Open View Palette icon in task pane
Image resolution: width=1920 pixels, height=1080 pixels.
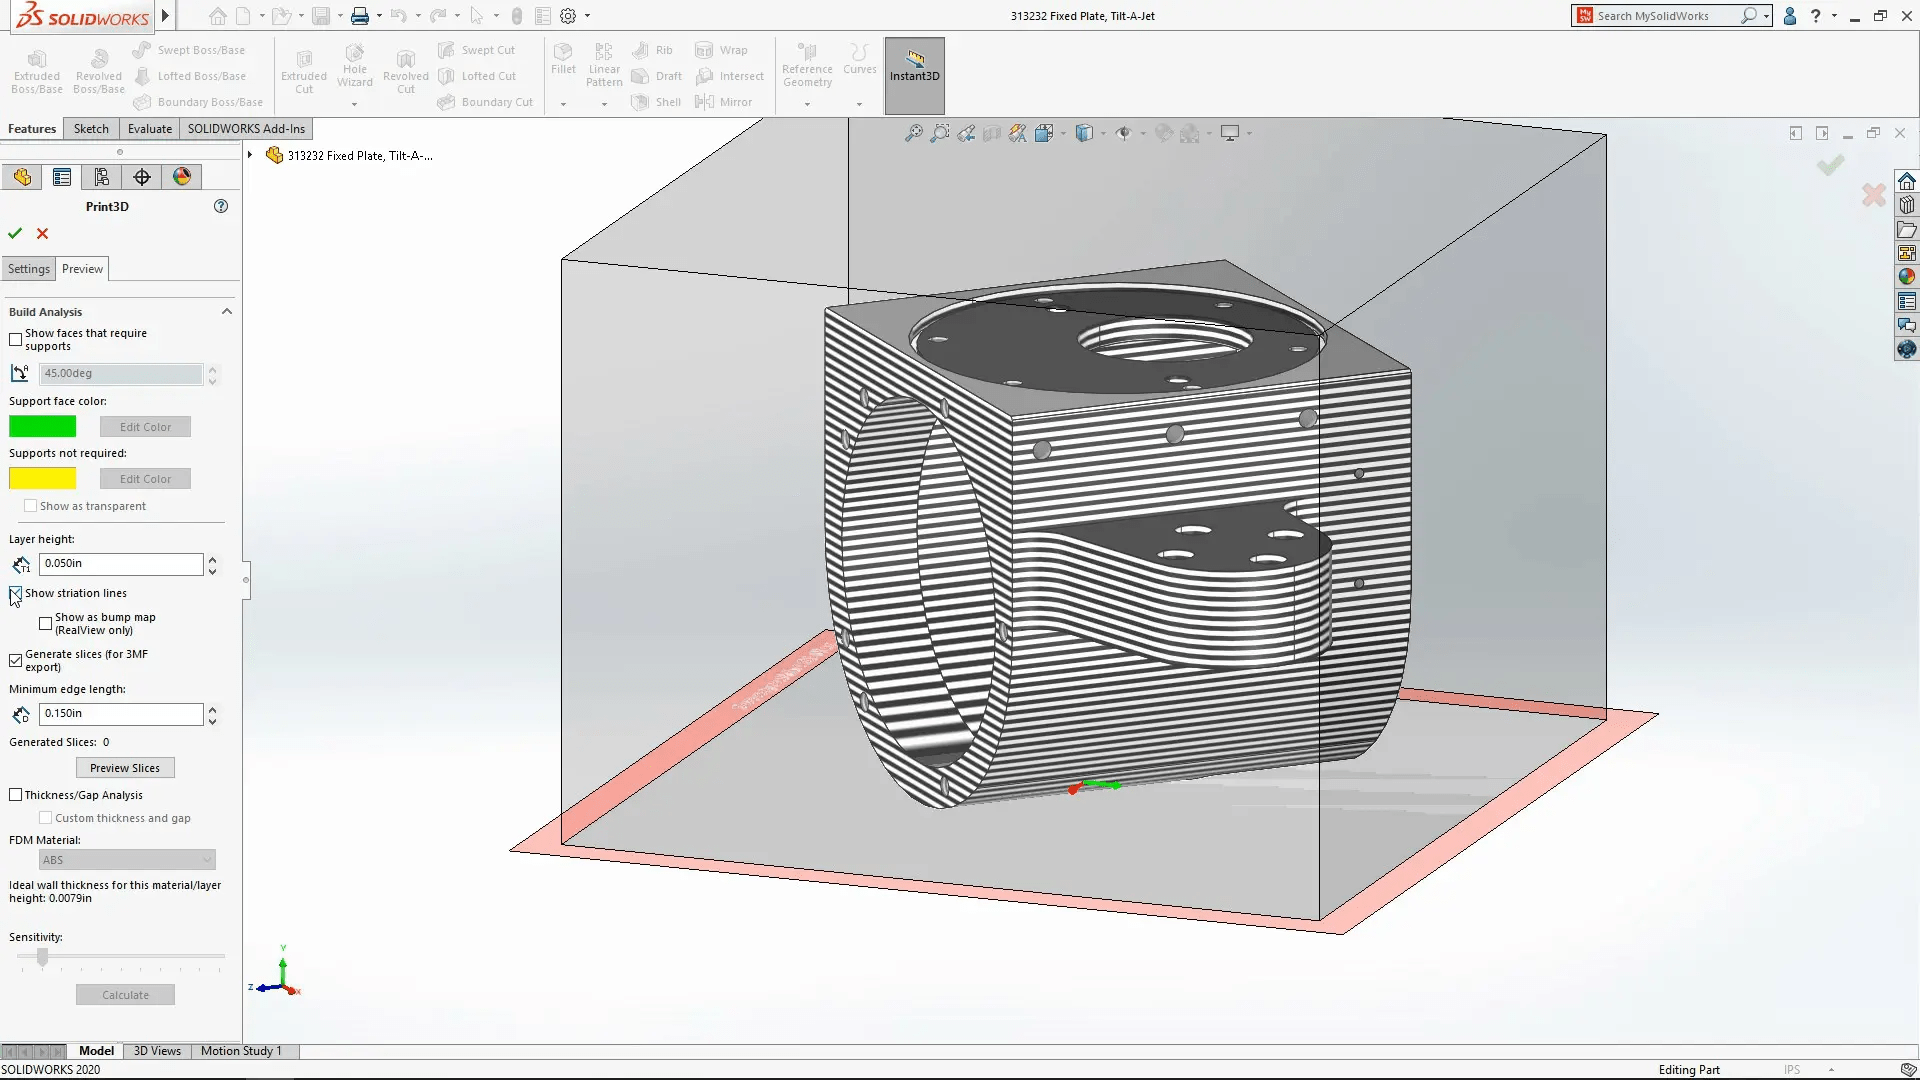coord(1907,253)
